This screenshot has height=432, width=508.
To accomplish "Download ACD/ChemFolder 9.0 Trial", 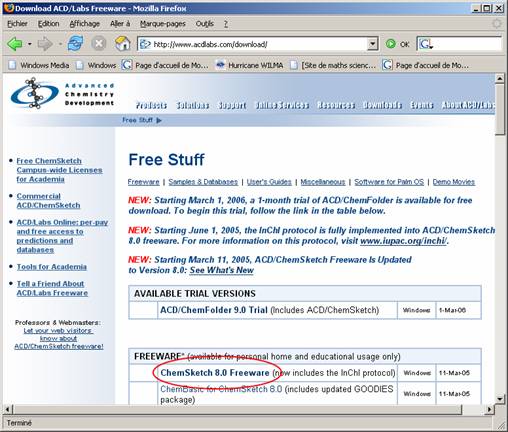I will [214, 310].
